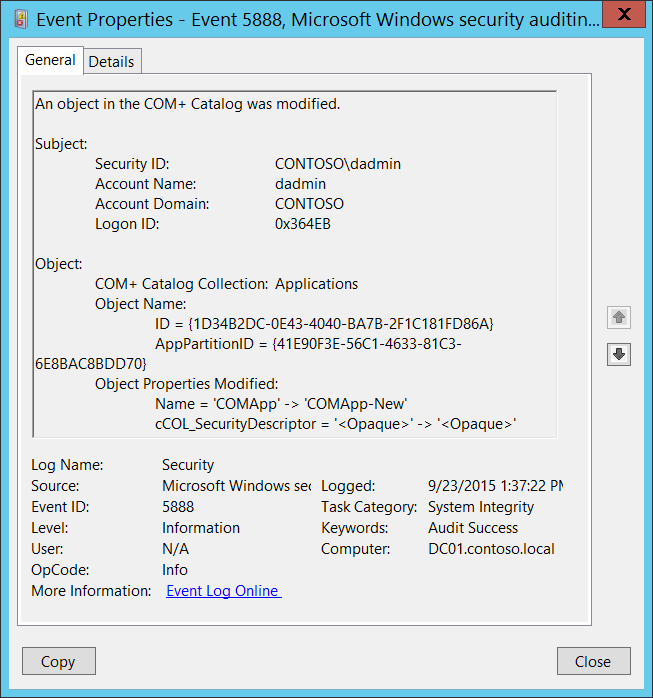Click the User value 'N/A'
The height and width of the screenshot is (698, 653).
(x=175, y=549)
